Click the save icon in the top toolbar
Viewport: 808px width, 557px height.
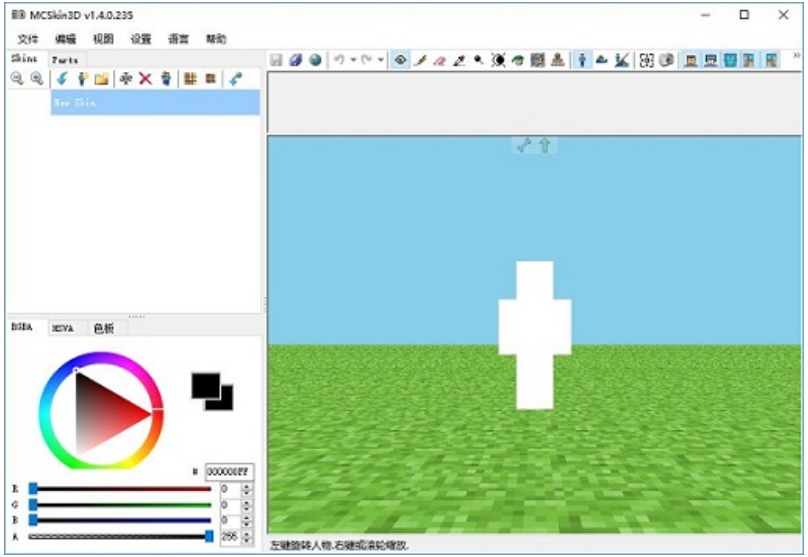(277, 60)
